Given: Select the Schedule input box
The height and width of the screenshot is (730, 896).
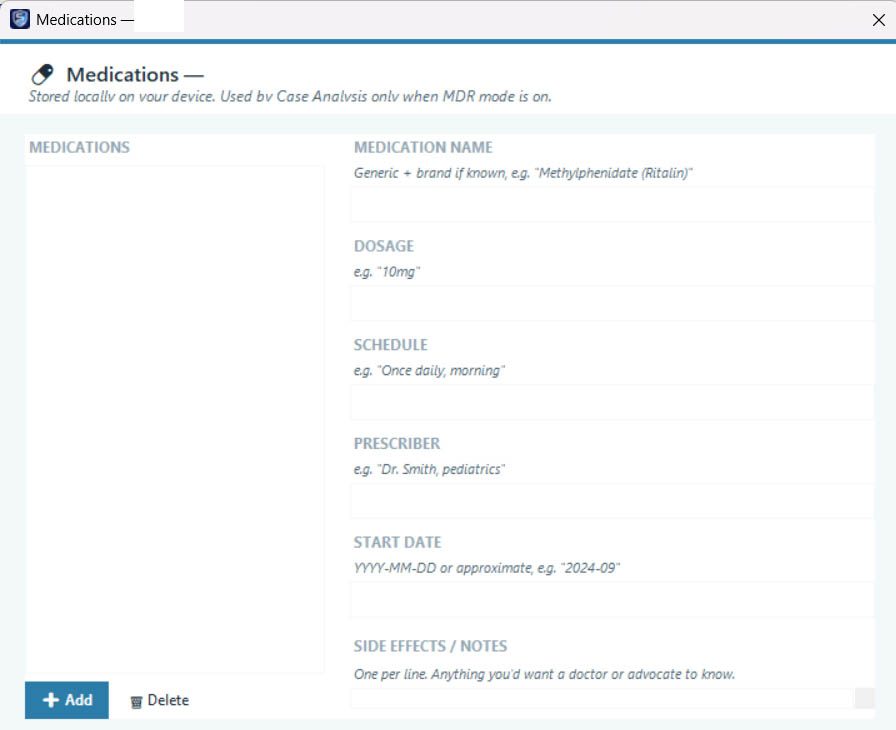Looking at the screenshot, I should [x=612, y=402].
